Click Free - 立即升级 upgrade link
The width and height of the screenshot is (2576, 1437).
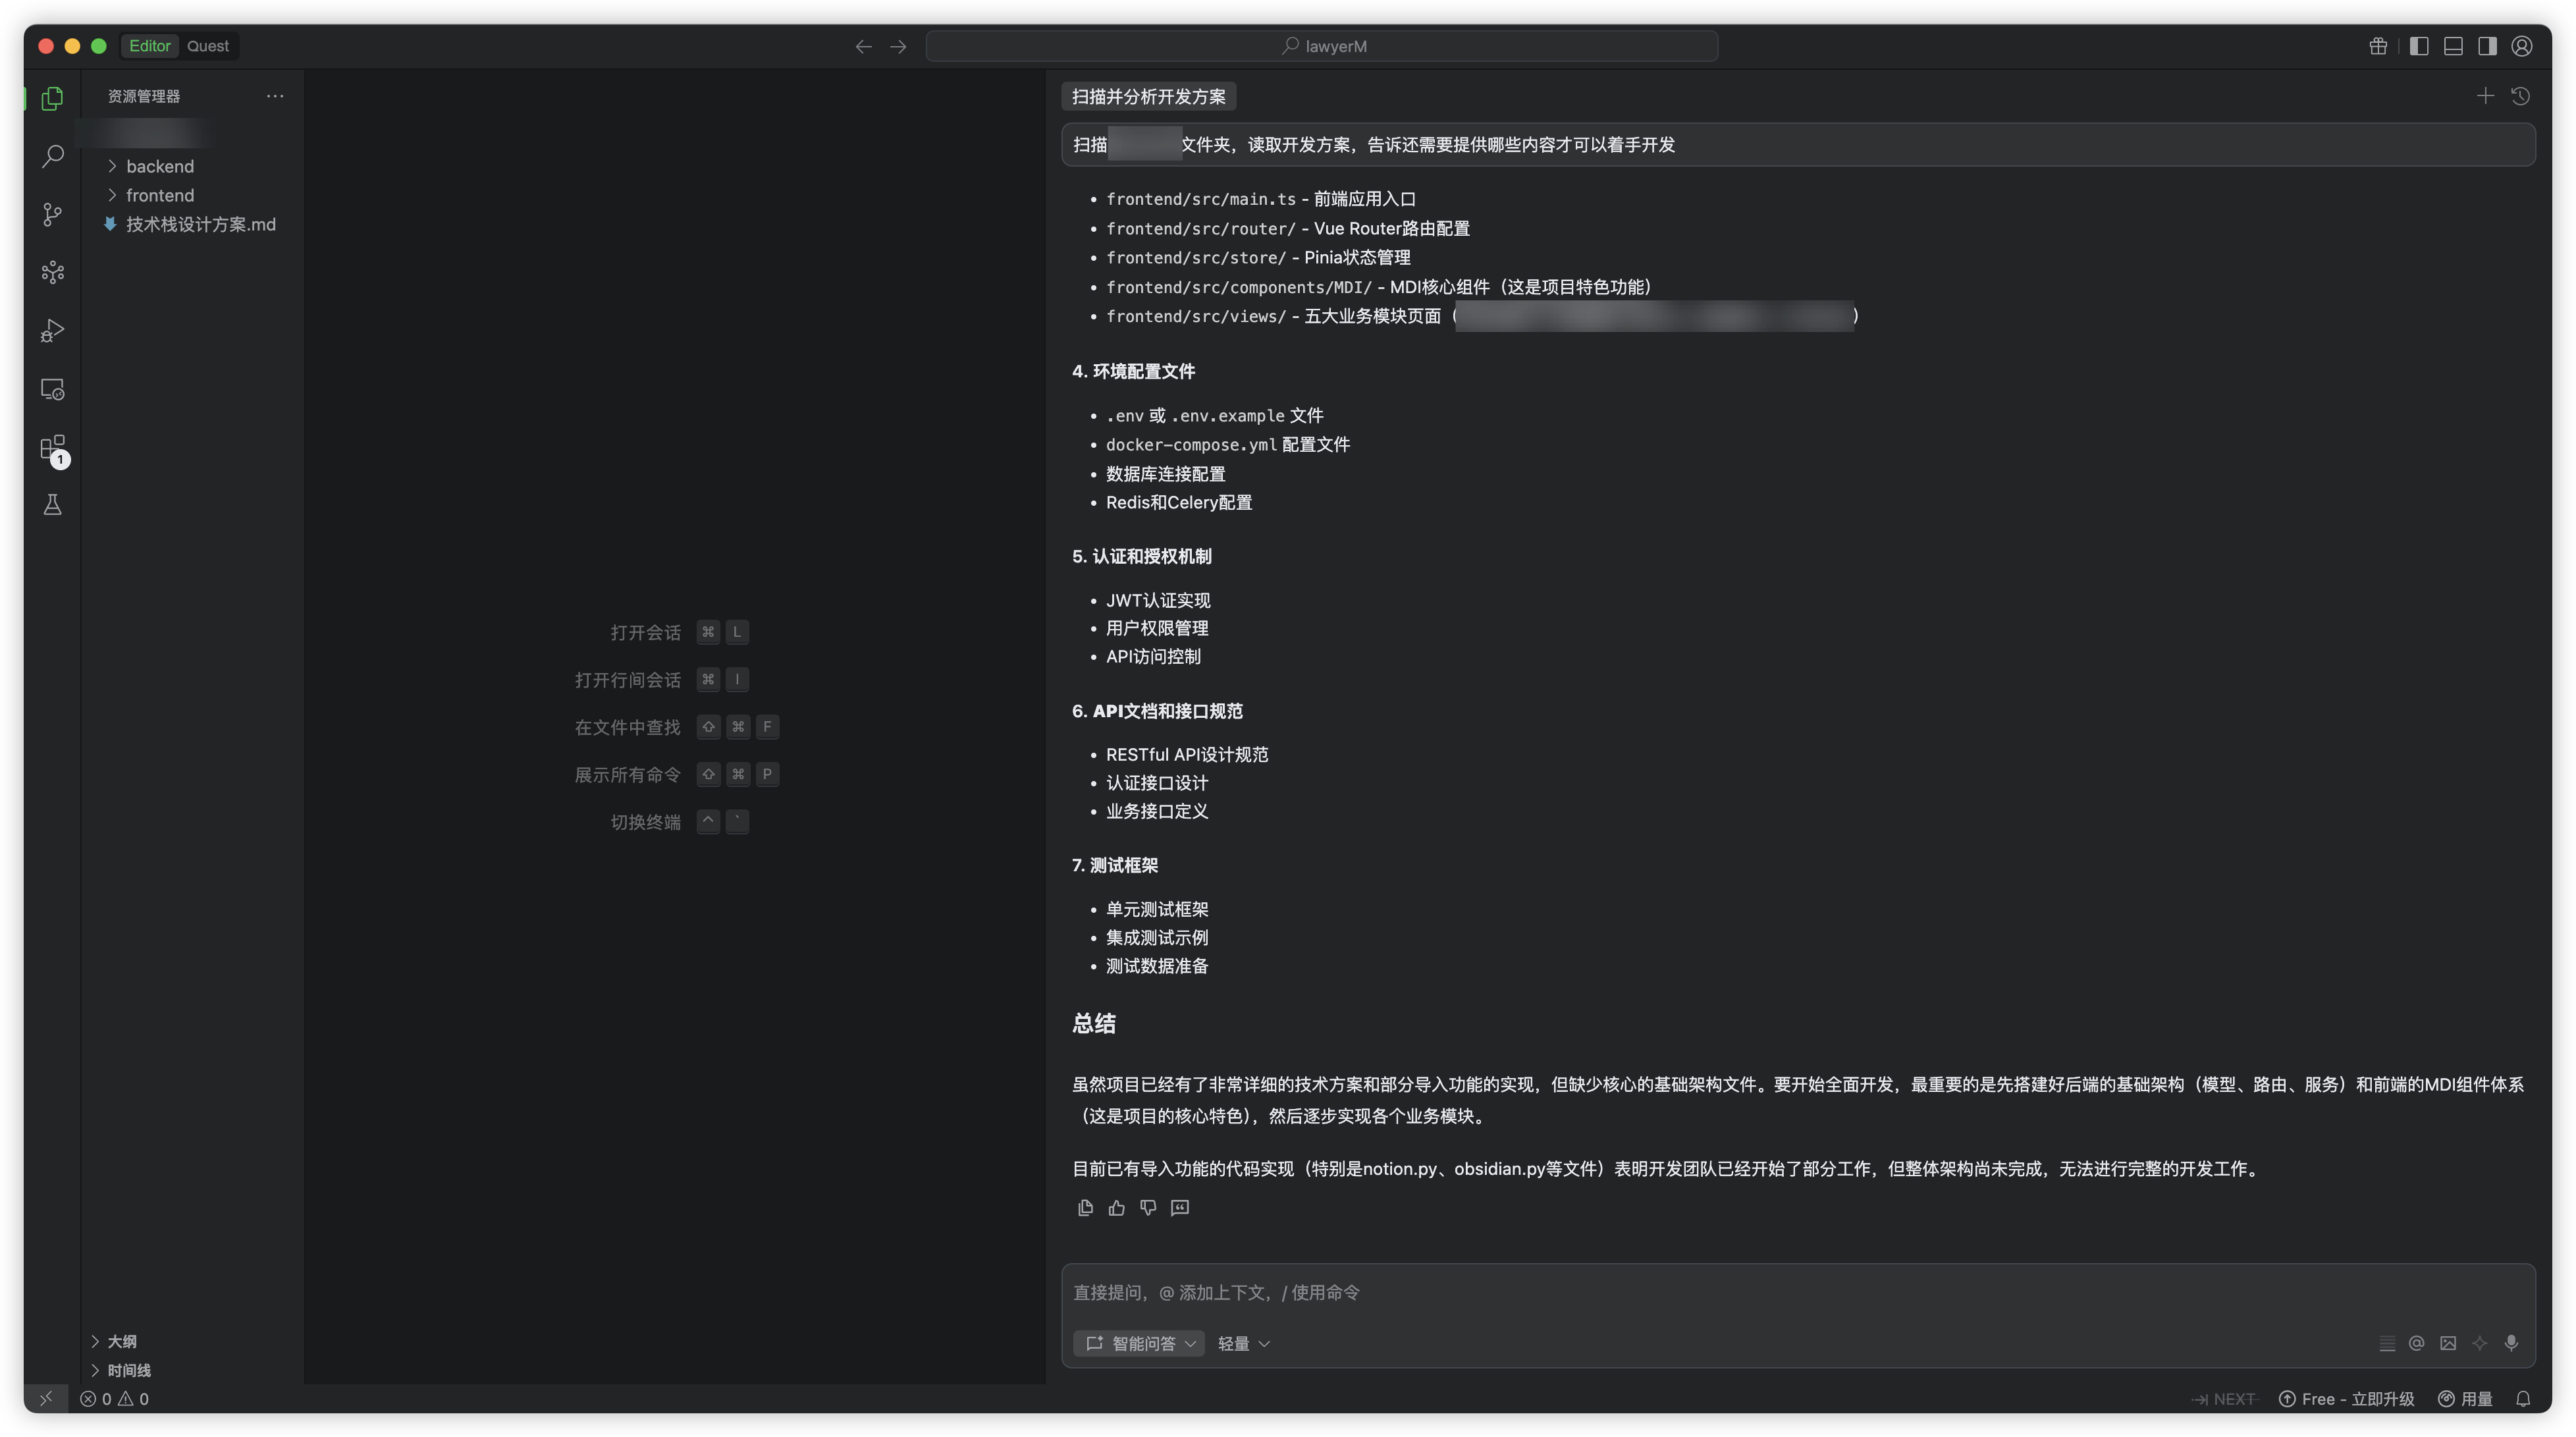tap(2347, 1398)
